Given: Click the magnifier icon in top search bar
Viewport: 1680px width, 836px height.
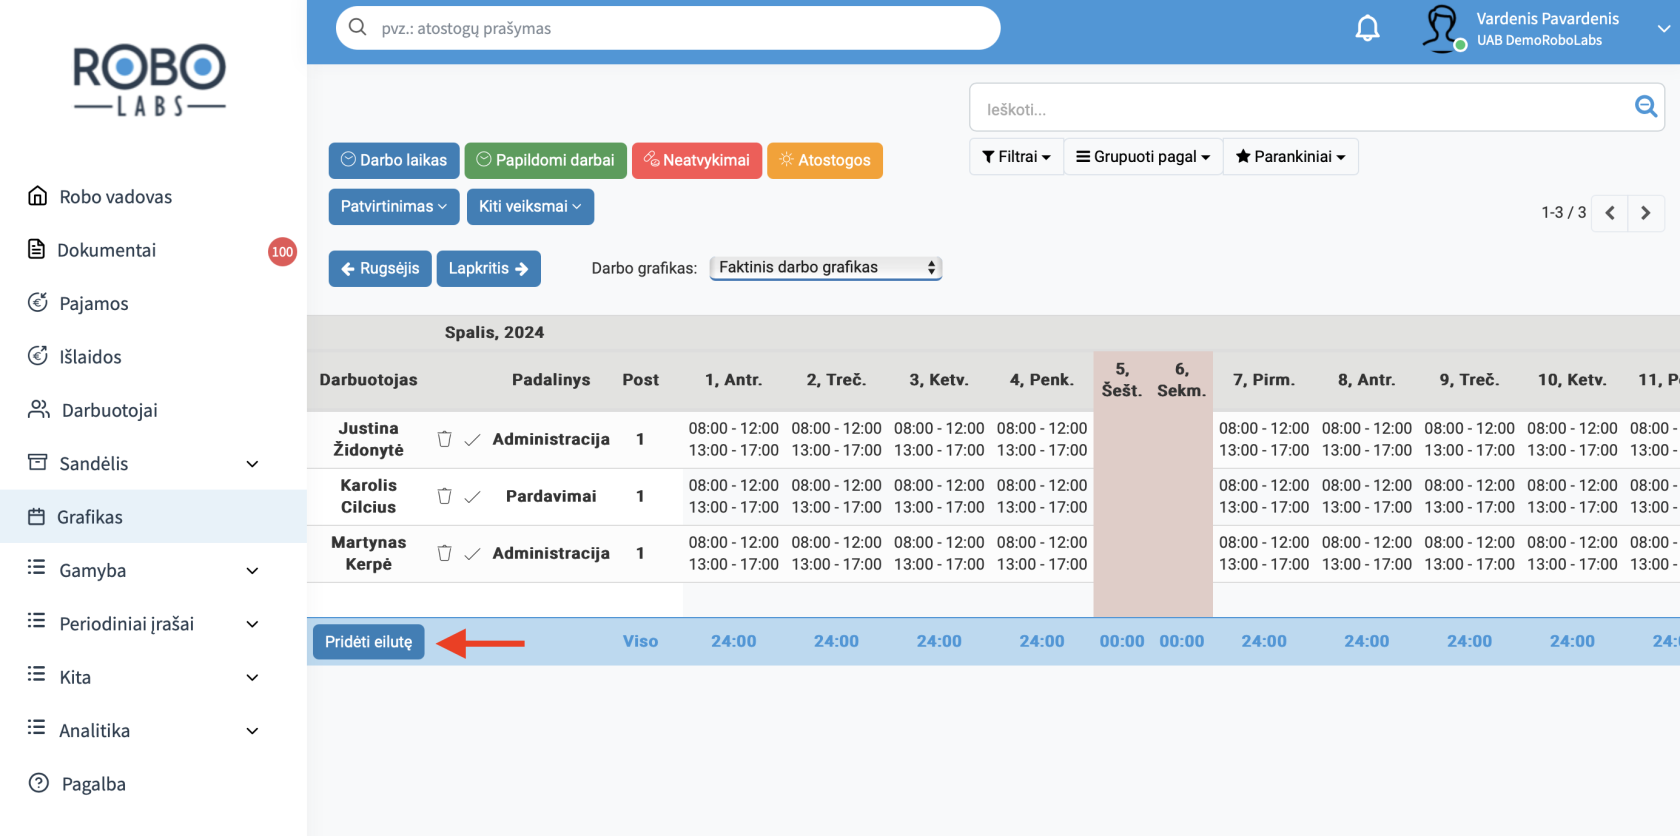Looking at the screenshot, I should (357, 27).
